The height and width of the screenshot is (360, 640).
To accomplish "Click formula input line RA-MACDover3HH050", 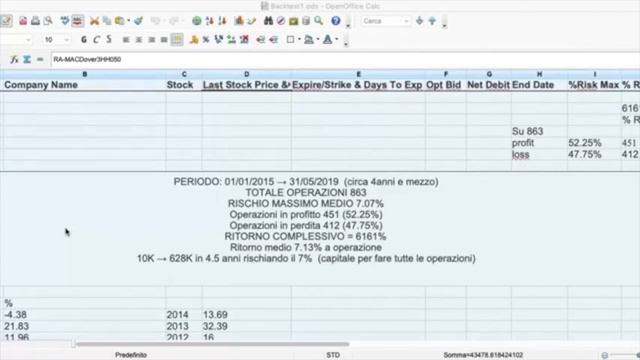I will [345, 60].
